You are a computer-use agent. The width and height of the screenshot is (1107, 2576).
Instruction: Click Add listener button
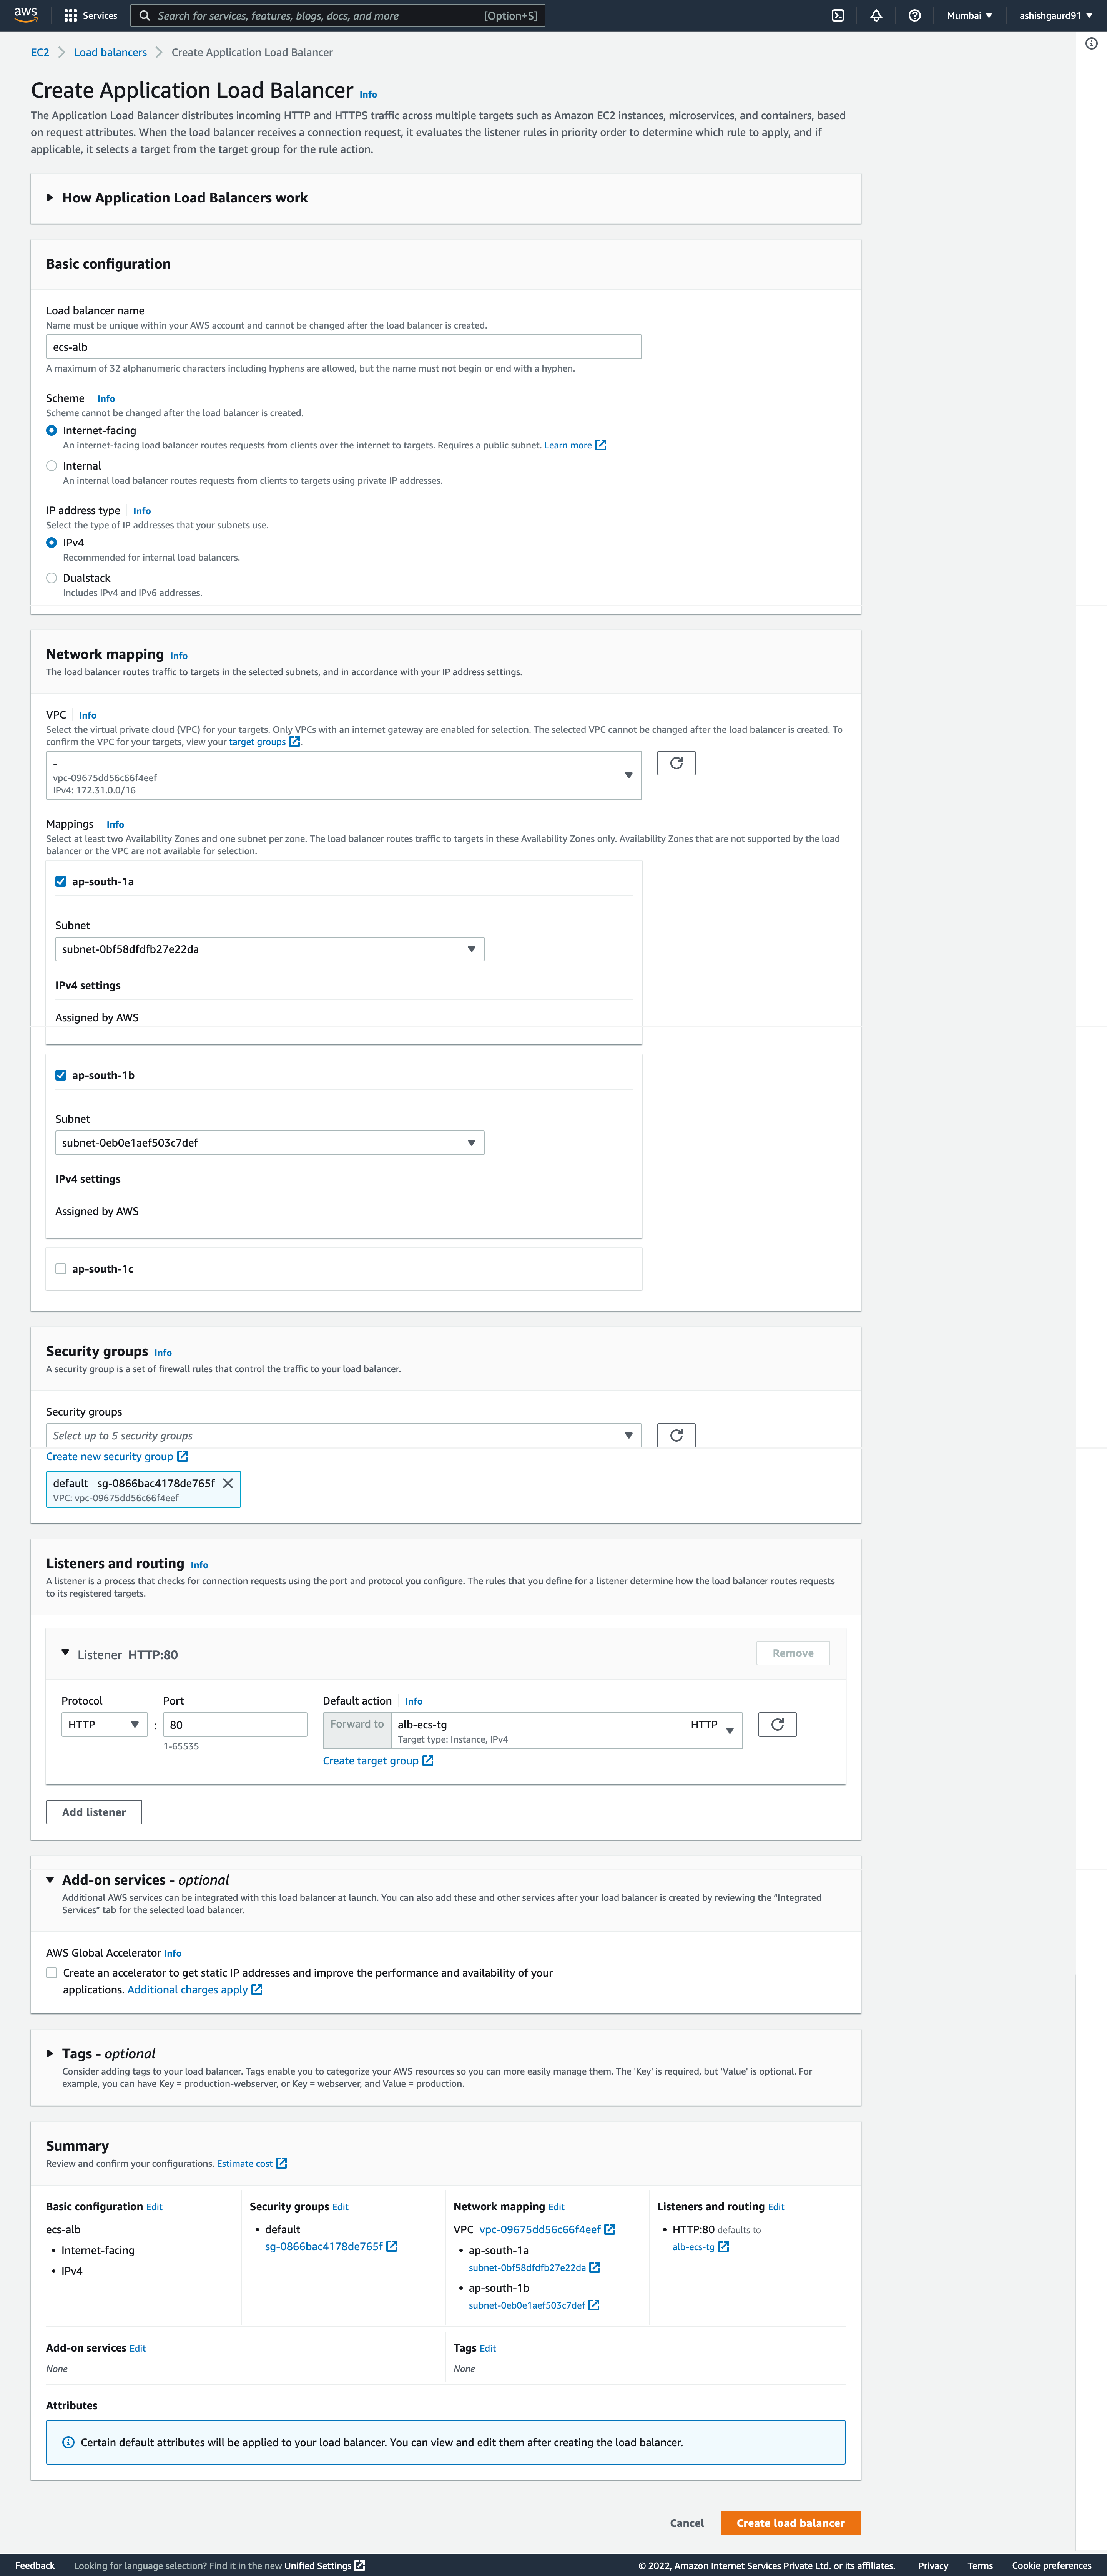[x=94, y=1812]
